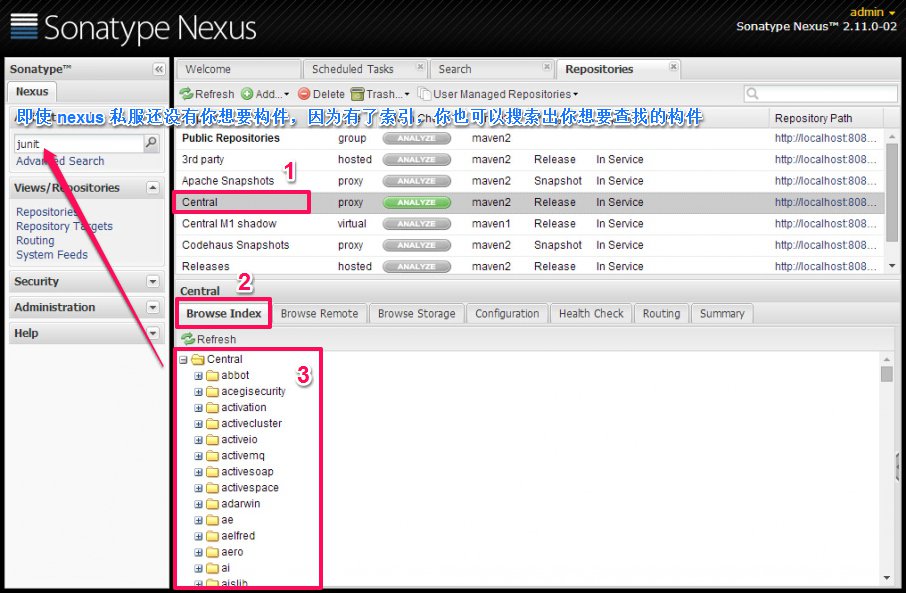Image resolution: width=906 pixels, height=593 pixels.
Task: Select the activation folder in tree
Action: [x=244, y=407]
